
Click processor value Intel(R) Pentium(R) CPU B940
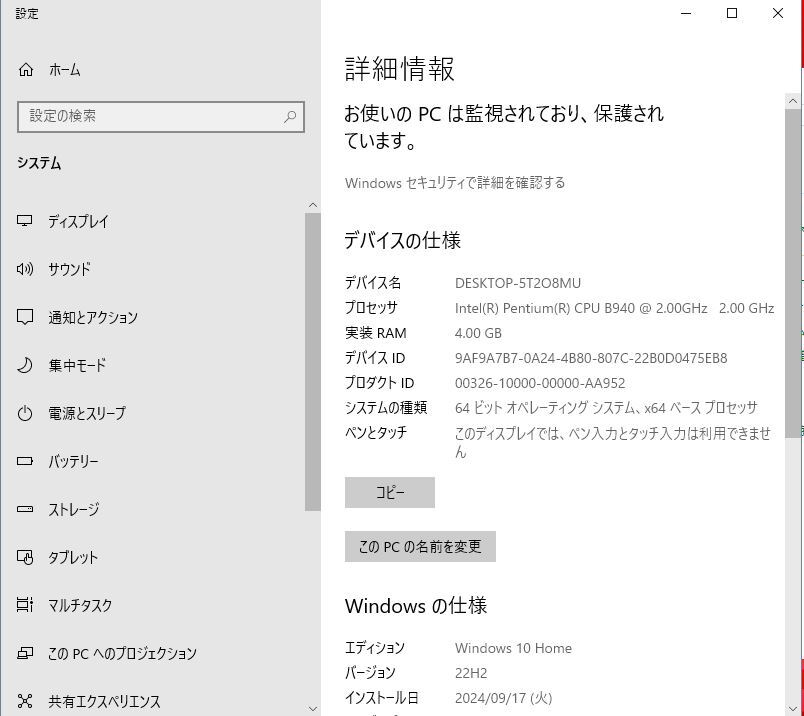(x=614, y=308)
